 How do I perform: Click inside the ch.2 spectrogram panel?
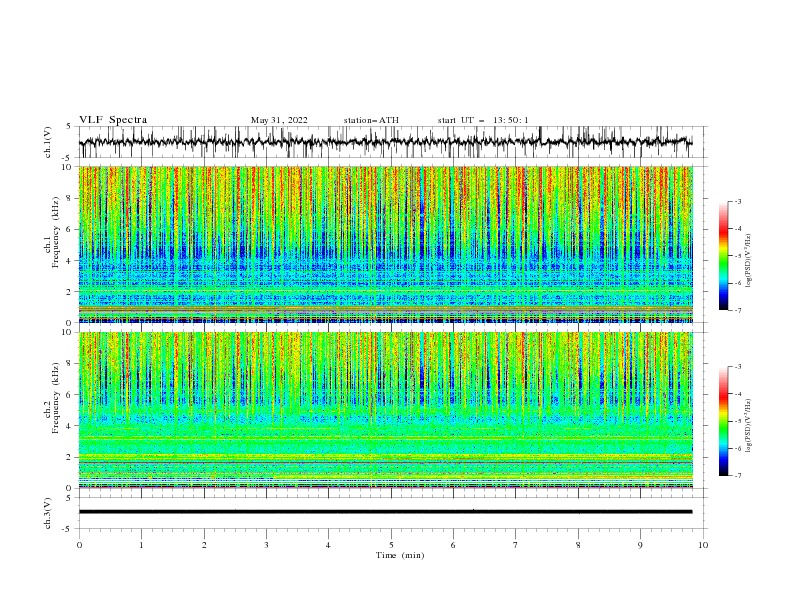pos(386,410)
